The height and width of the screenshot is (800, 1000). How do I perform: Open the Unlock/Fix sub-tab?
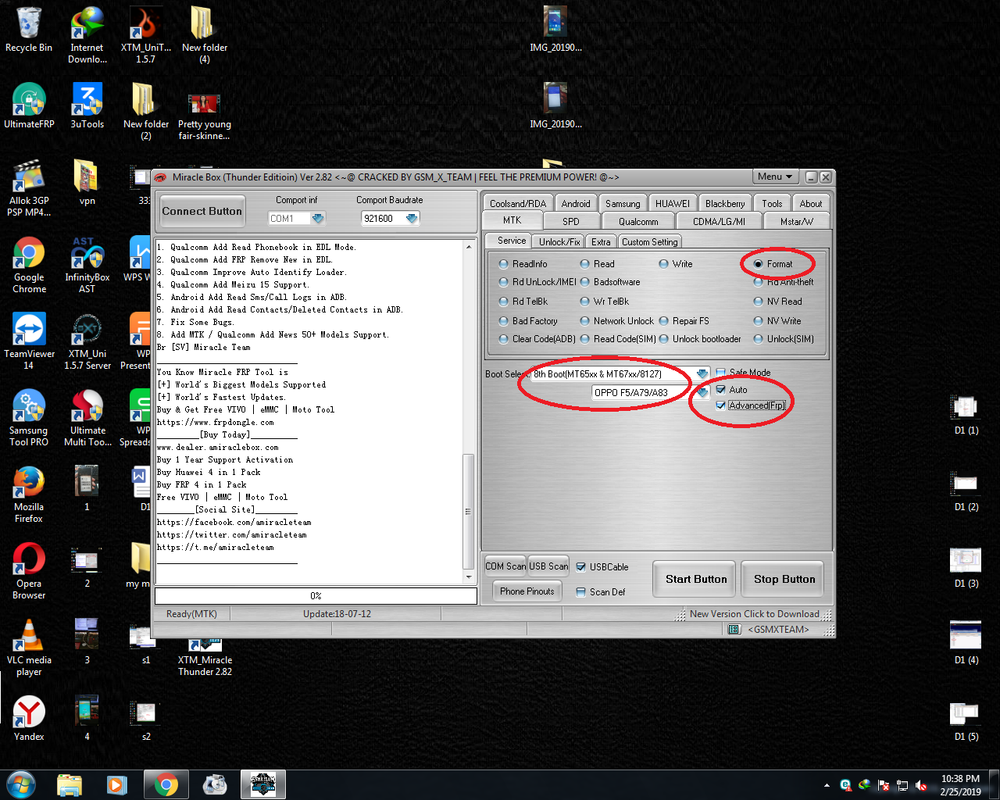pos(559,242)
